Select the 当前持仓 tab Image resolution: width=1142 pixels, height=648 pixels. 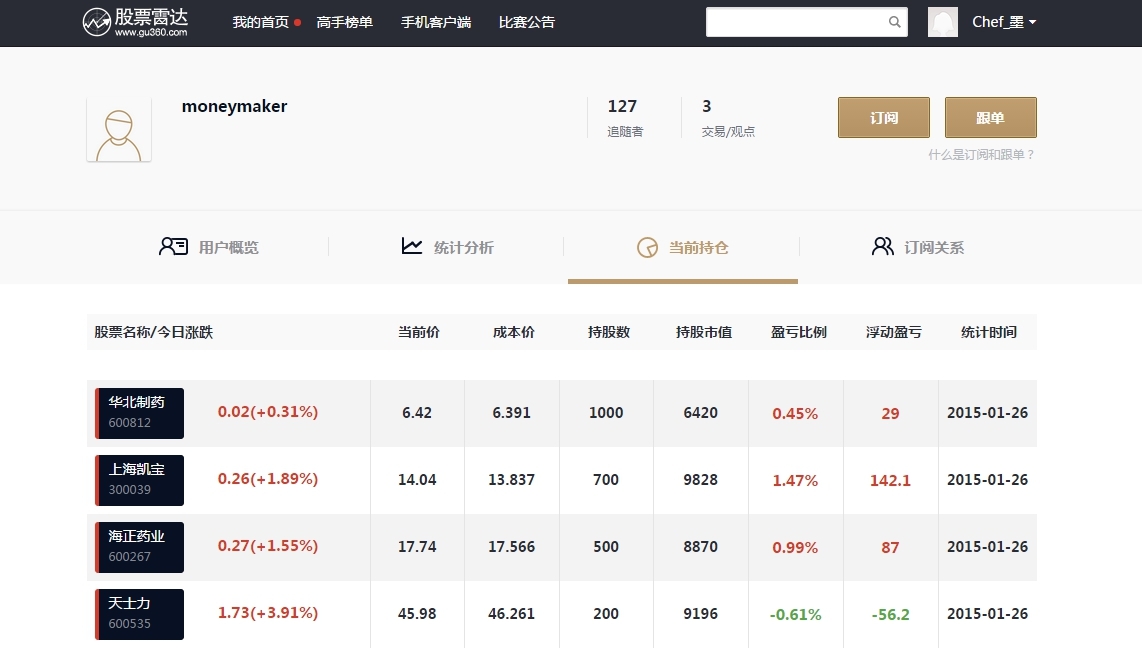(682, 248)
